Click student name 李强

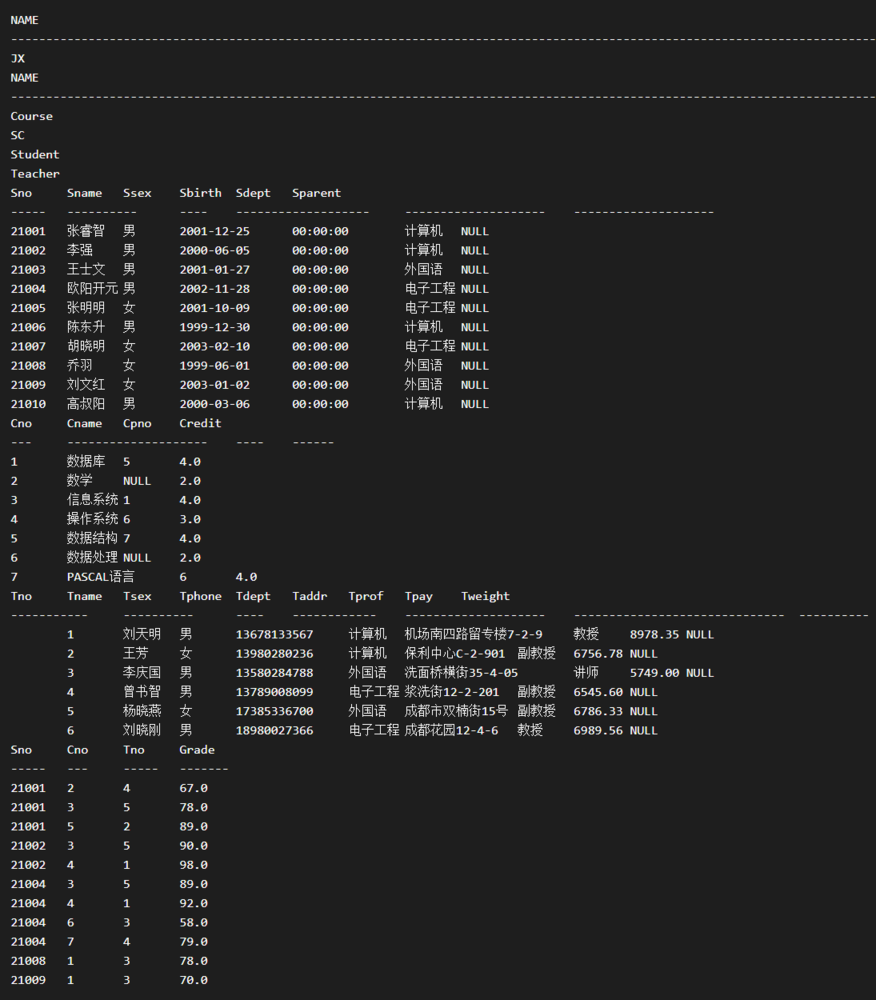click(x=80, y=250)
